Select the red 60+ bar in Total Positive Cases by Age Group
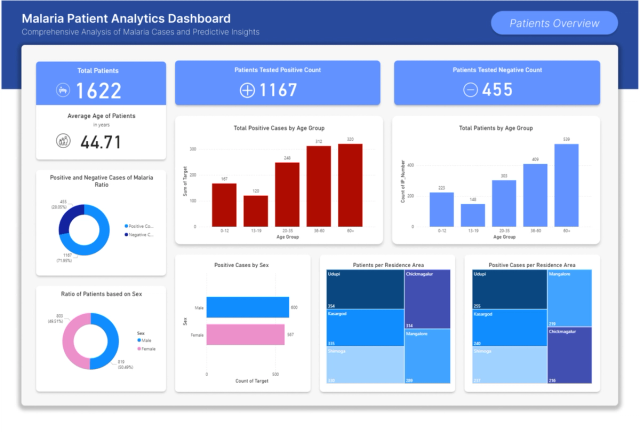The width and height of the screenshot is (640, 432). coord(350,185)
